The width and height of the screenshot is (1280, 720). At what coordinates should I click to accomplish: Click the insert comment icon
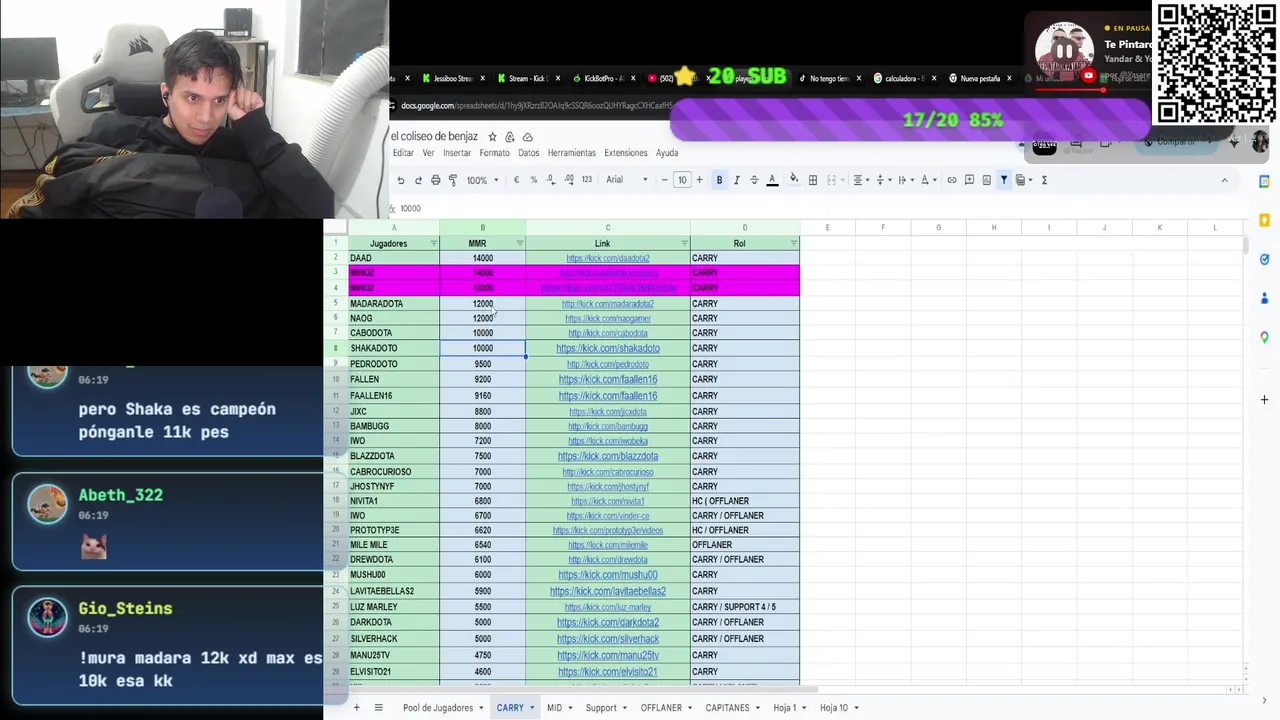tap(969, 180)
